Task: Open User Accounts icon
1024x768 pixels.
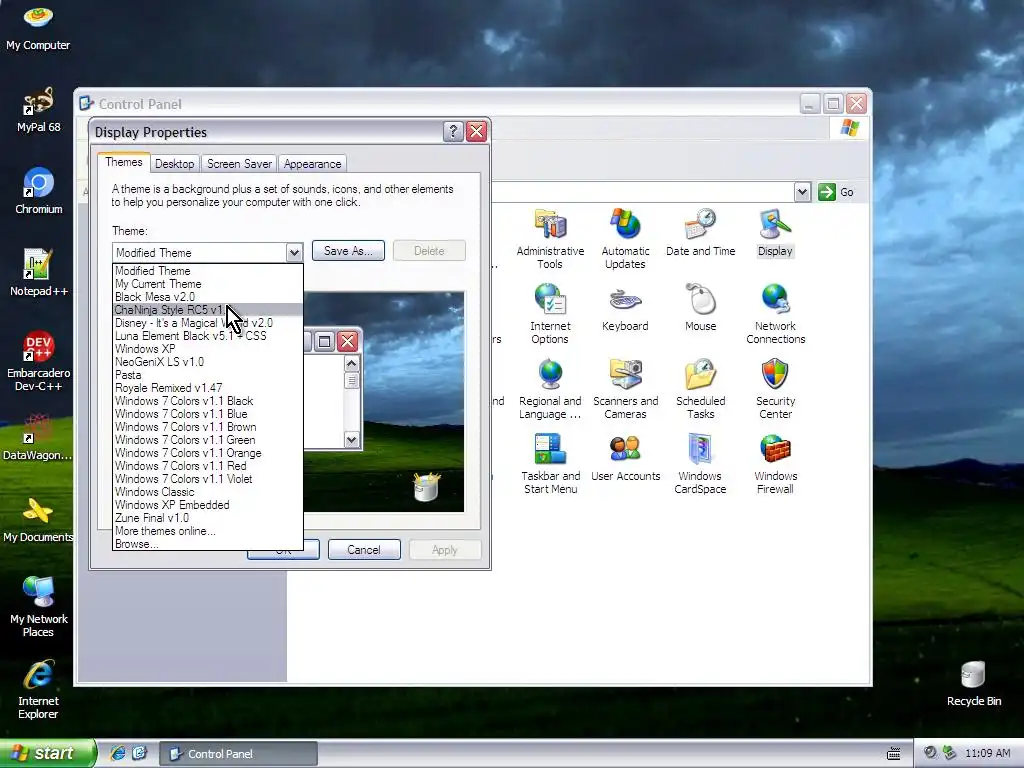Action: click(625, 458)
